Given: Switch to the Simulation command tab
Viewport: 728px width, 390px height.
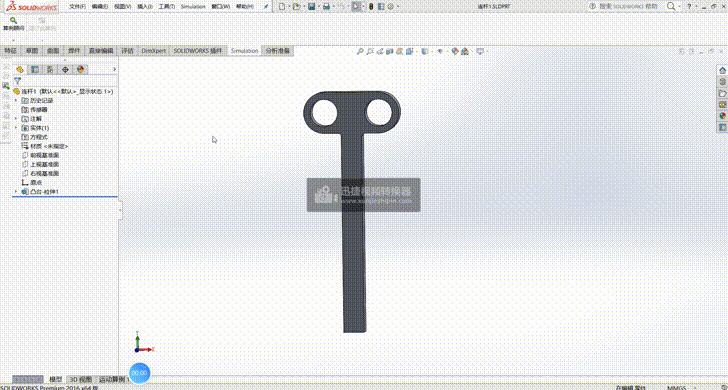Looking at the screenshot, I should click(245, 51).
